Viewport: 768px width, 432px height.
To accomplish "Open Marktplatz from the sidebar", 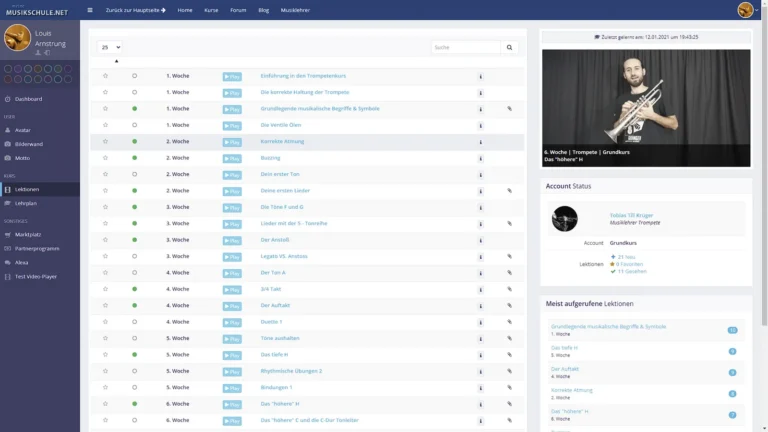I will coord(28,235).
